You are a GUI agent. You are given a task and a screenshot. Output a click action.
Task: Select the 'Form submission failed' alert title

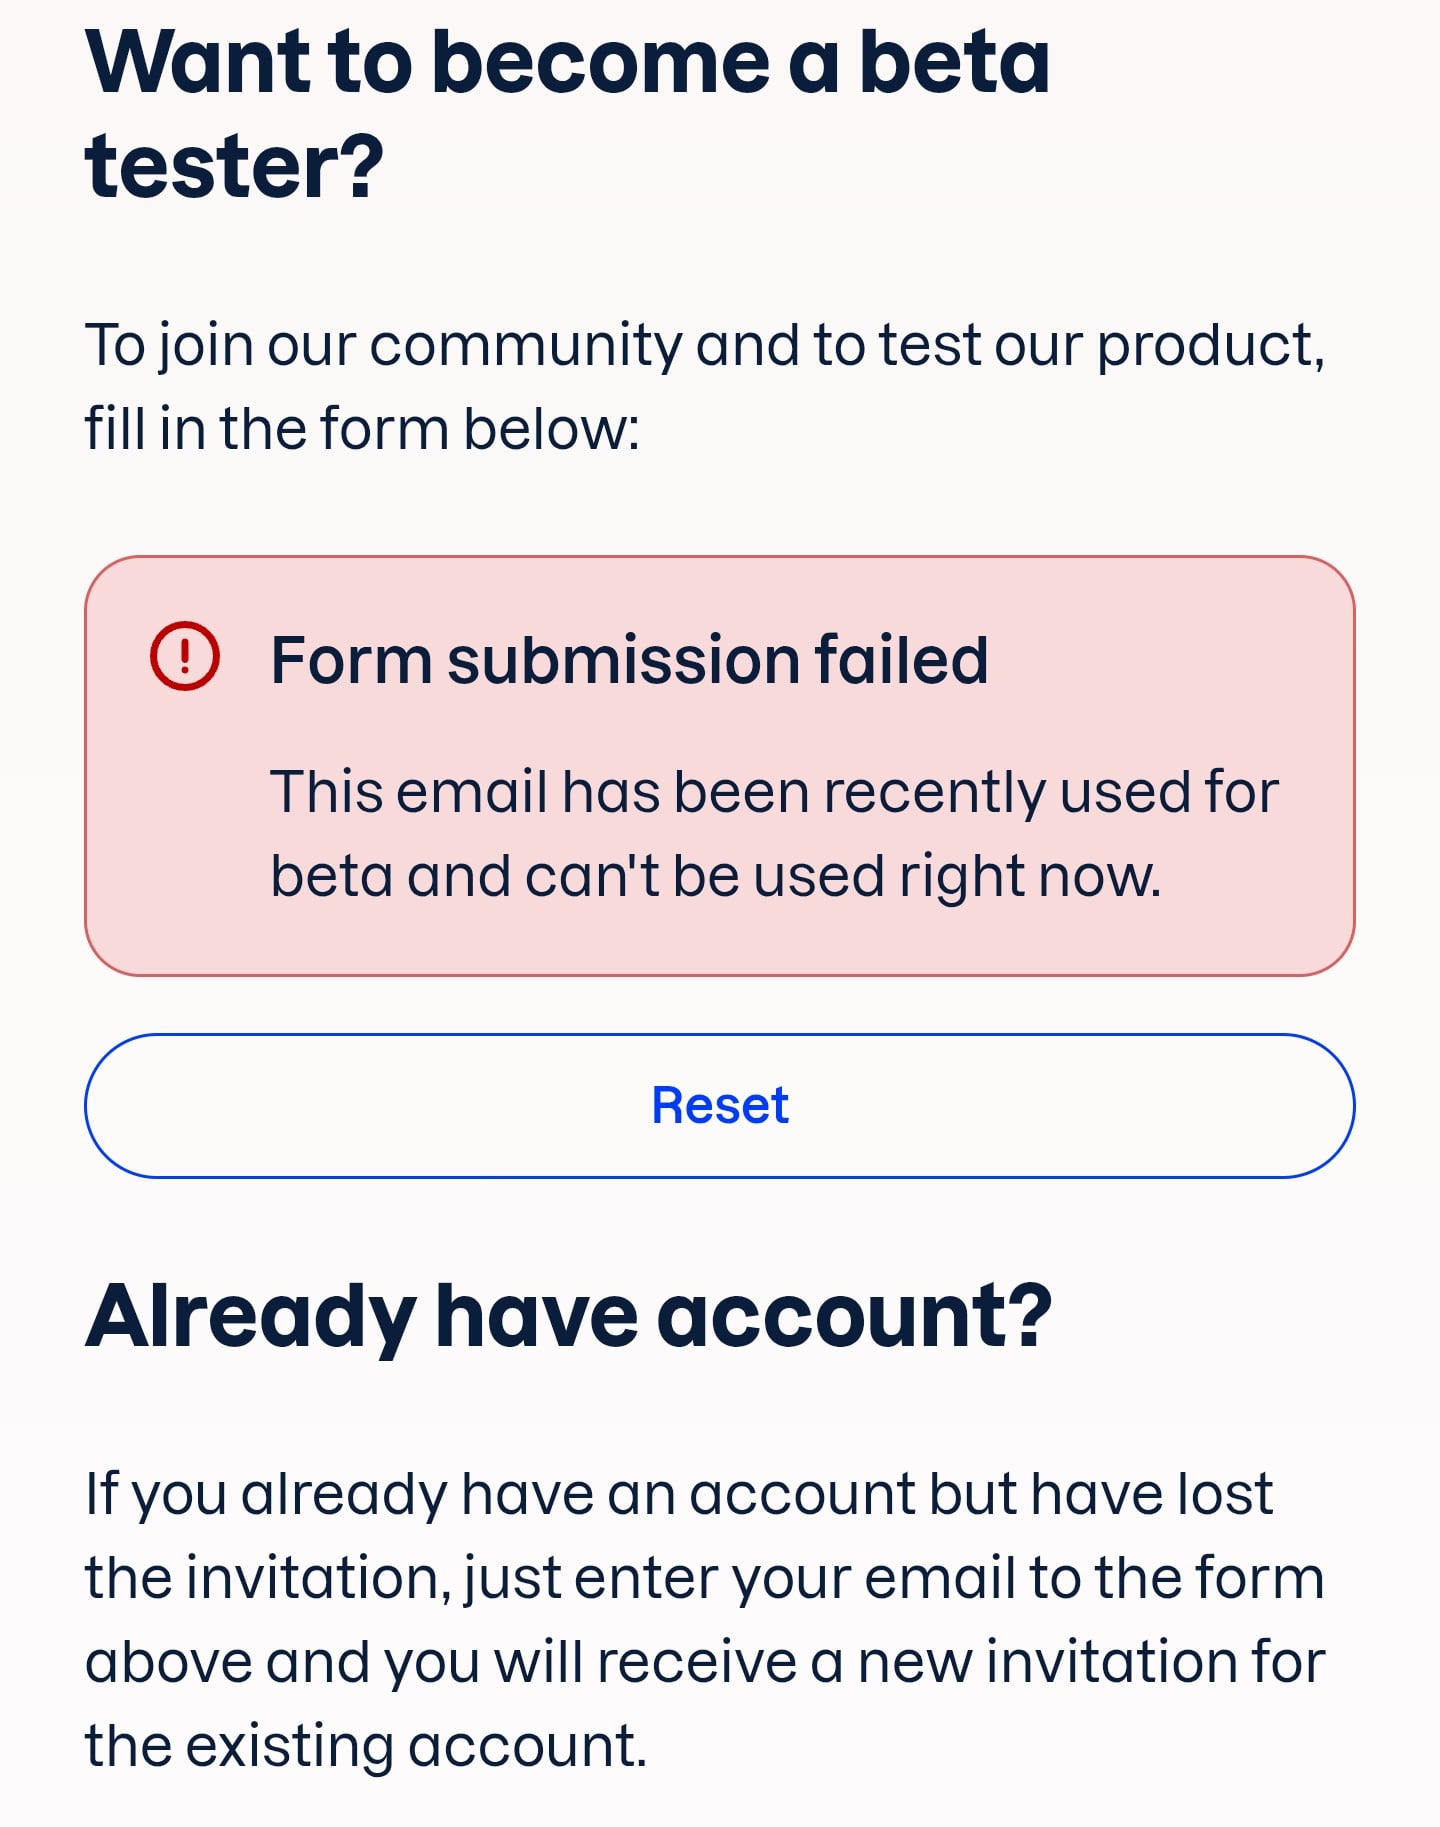click(629, 660)
